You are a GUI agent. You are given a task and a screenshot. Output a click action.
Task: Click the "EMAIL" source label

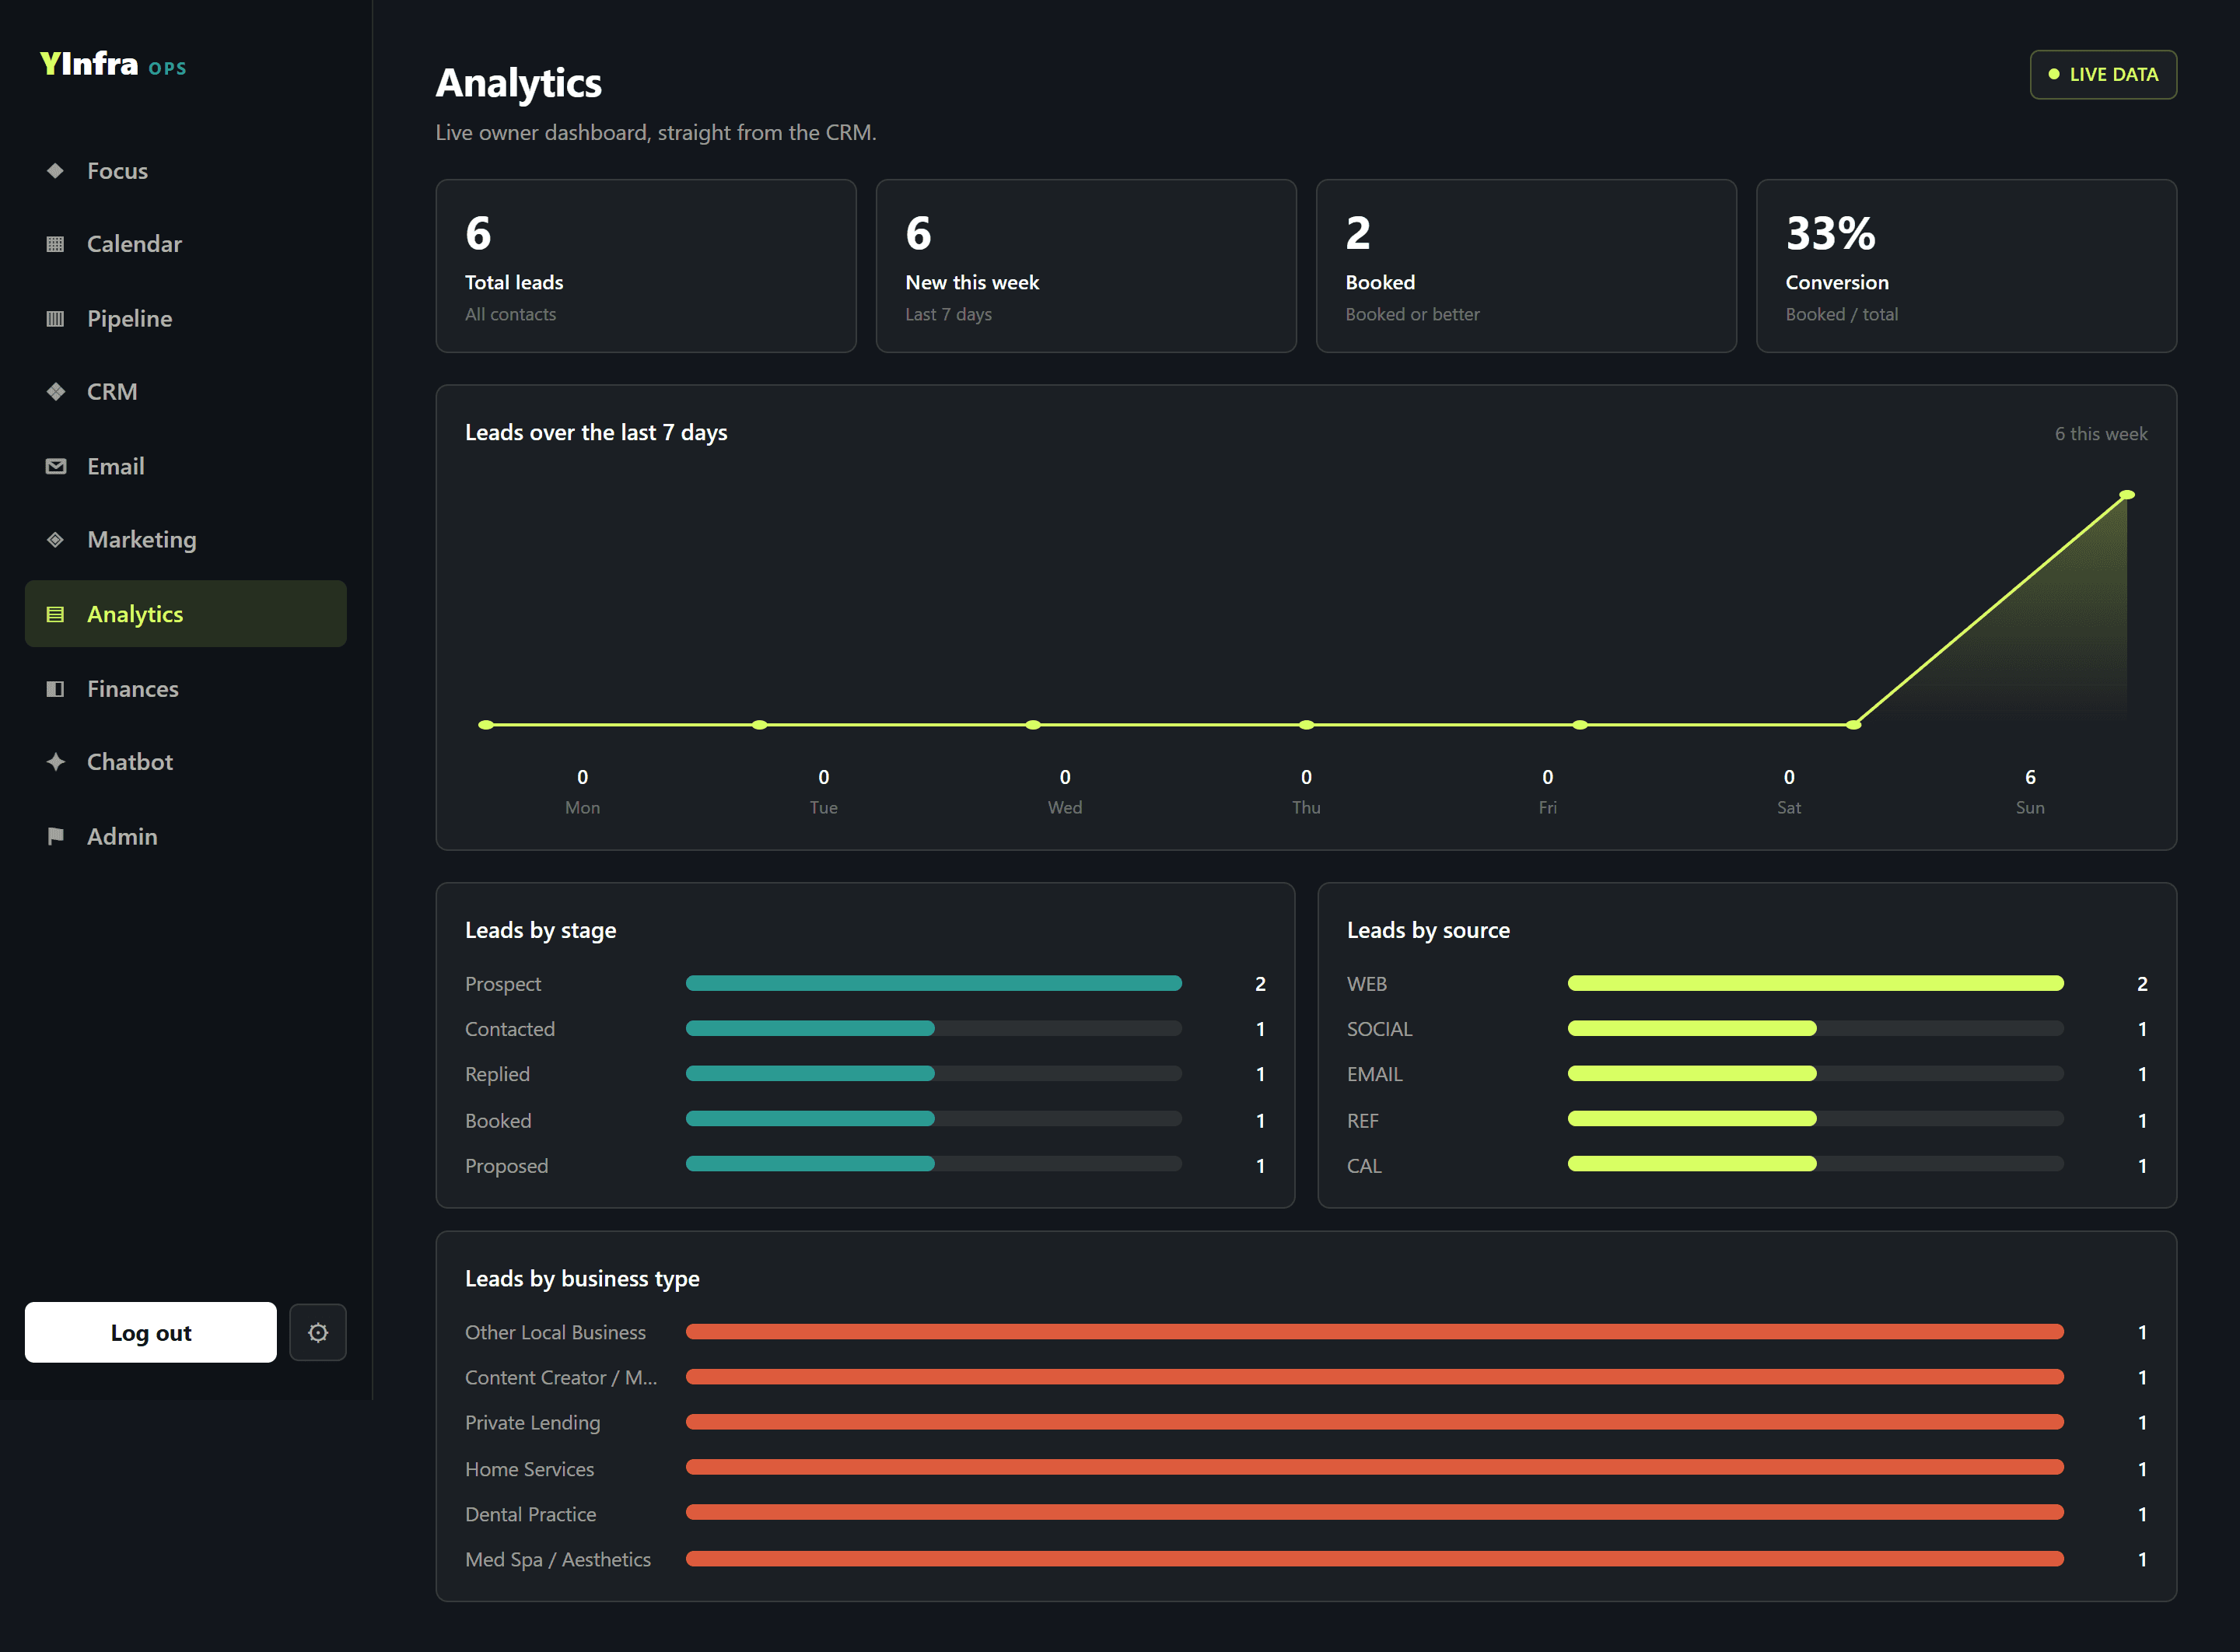1374,1074
